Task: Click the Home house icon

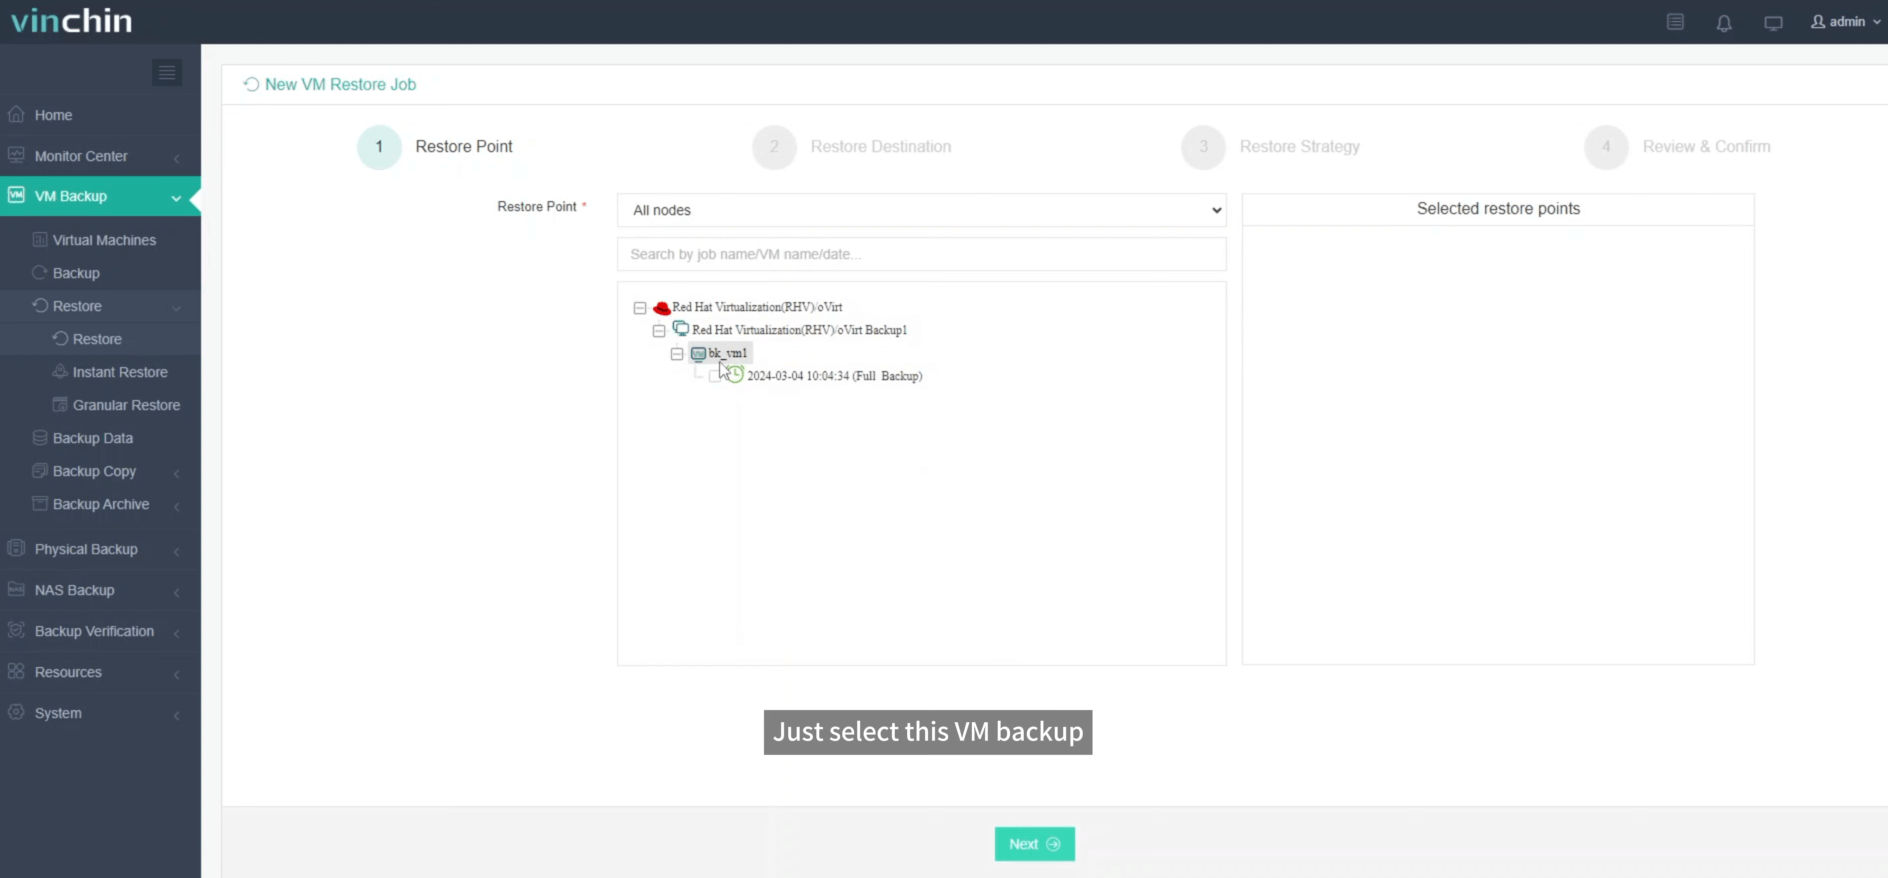Action: point(16,114)
